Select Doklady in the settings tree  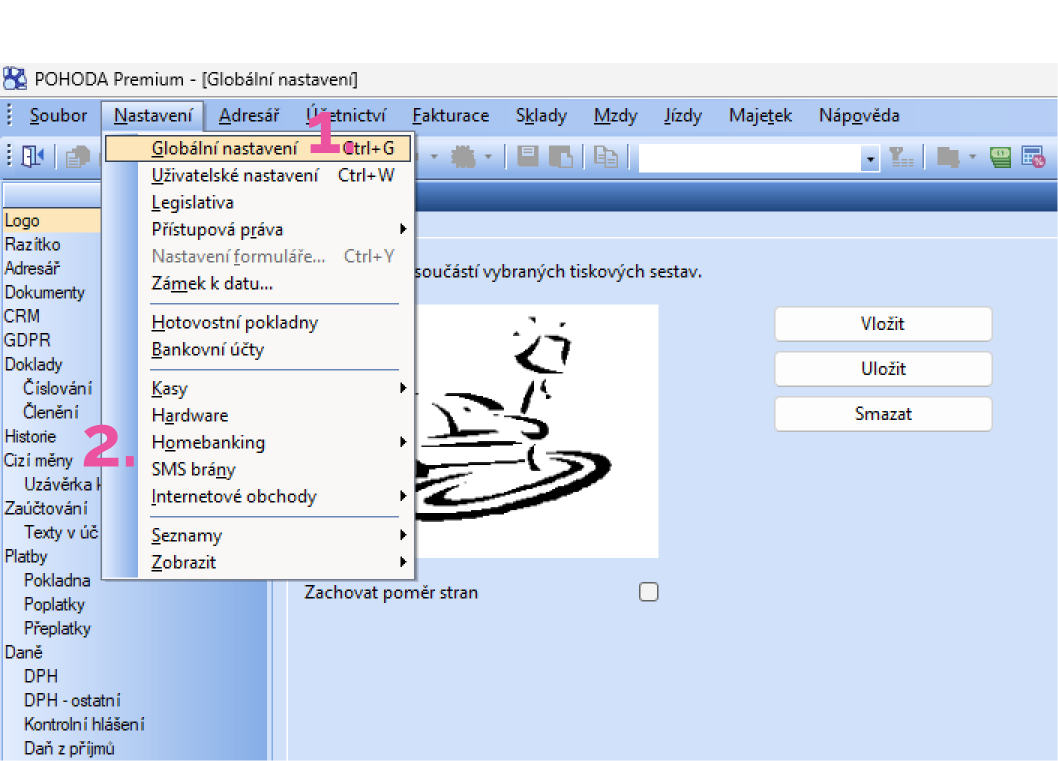pyautogui.click(x=34, y=364)
